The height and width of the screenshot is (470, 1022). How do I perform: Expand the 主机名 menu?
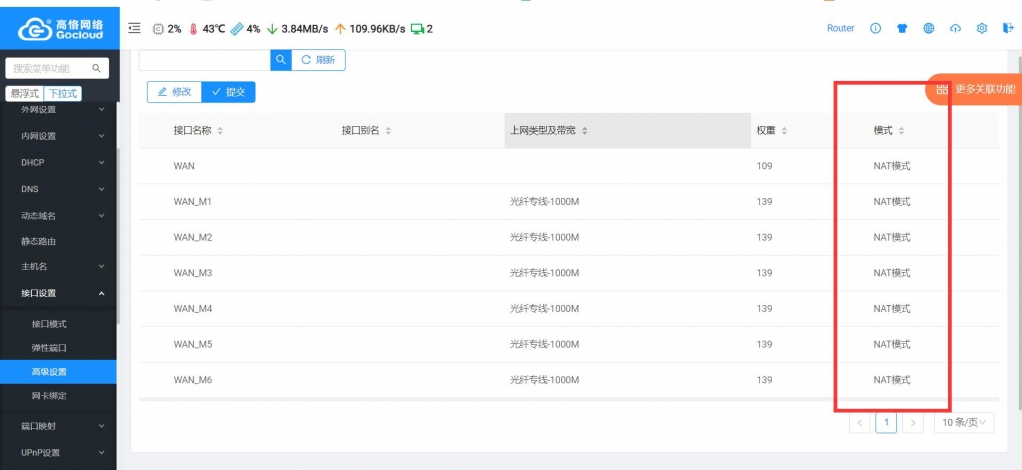coord(59,267)
